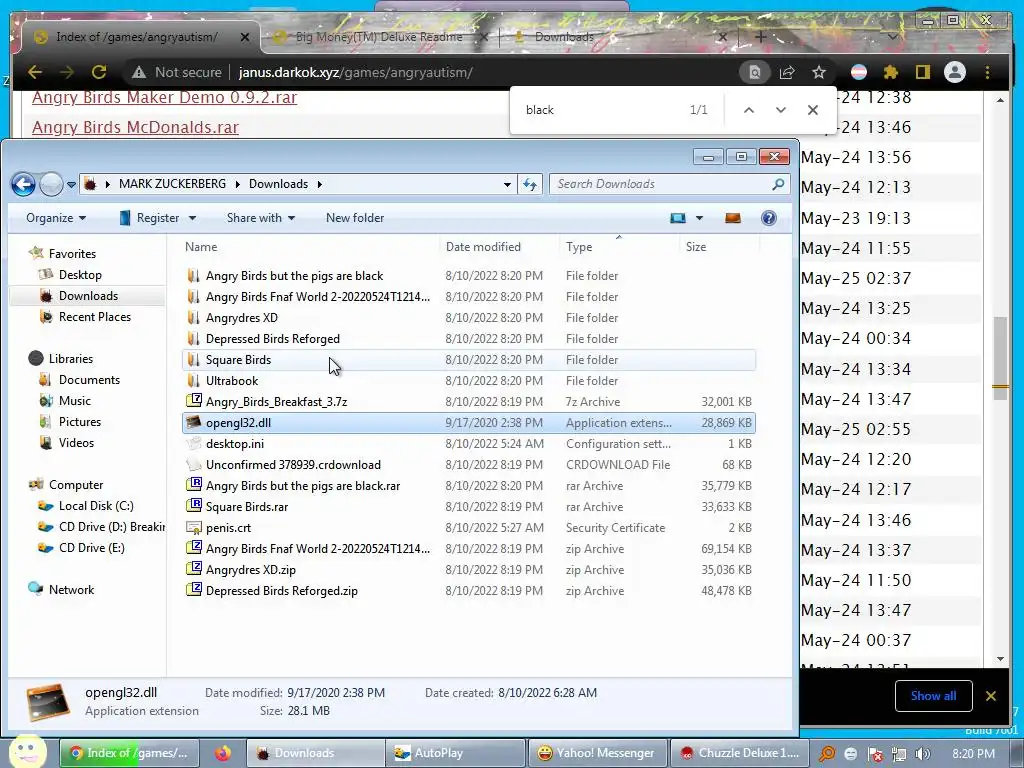Select Downloads in Favorites
The image size is (1024, 768).
88,296
